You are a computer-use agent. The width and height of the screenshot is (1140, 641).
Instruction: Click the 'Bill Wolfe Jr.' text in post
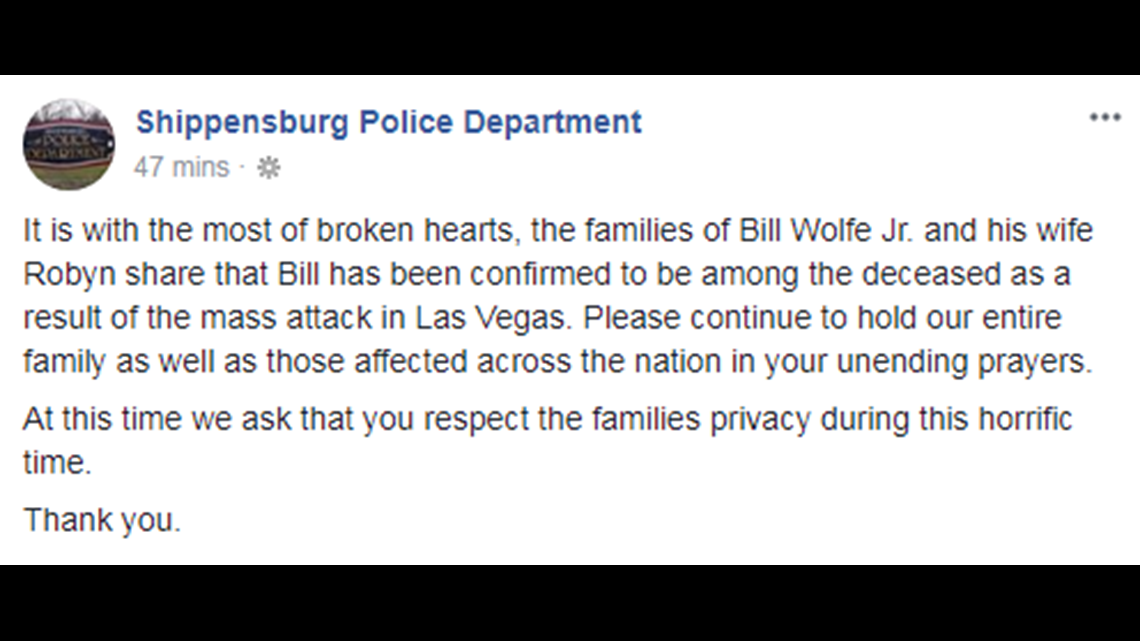coord(827,230)
